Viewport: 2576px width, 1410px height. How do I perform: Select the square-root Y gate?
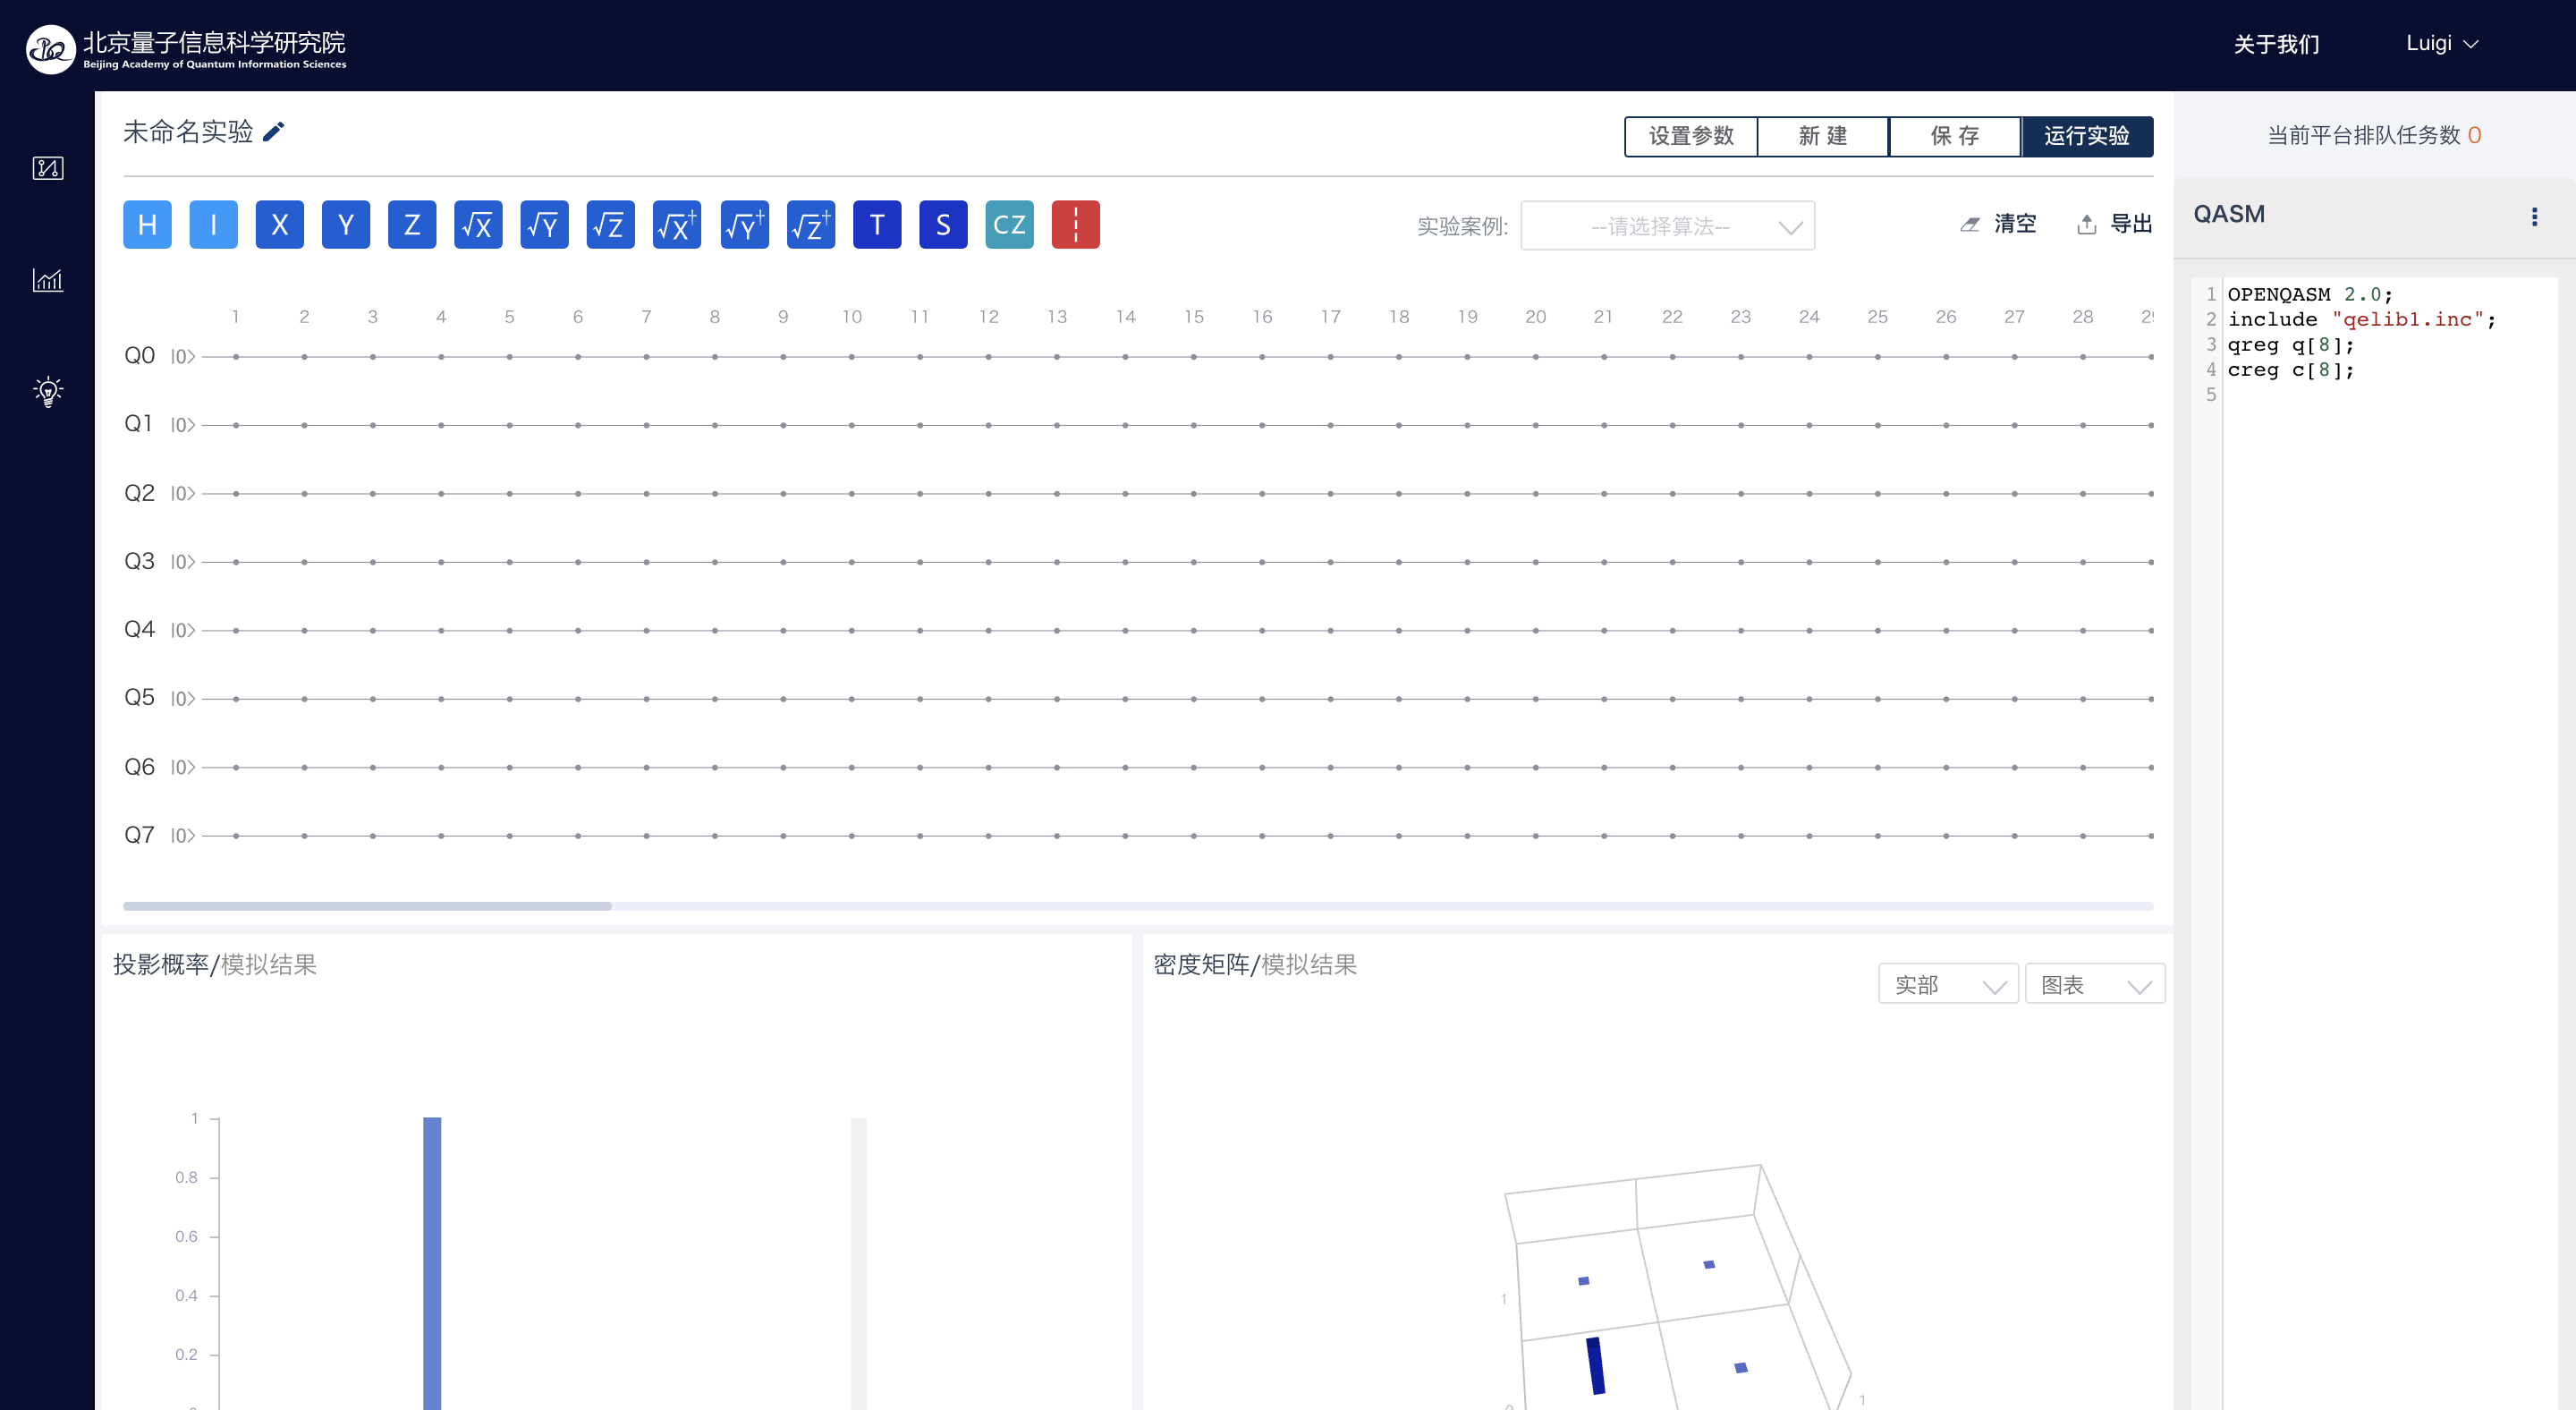[545, 224]
